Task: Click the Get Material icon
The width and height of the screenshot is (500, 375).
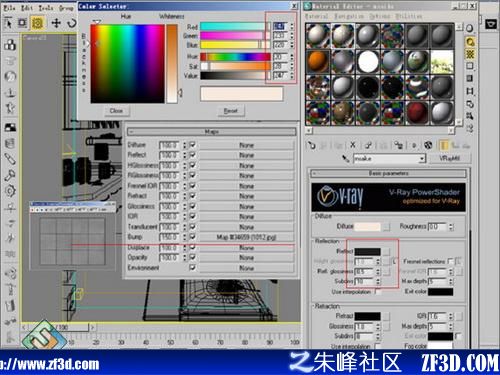Action: tap(311, 145)
